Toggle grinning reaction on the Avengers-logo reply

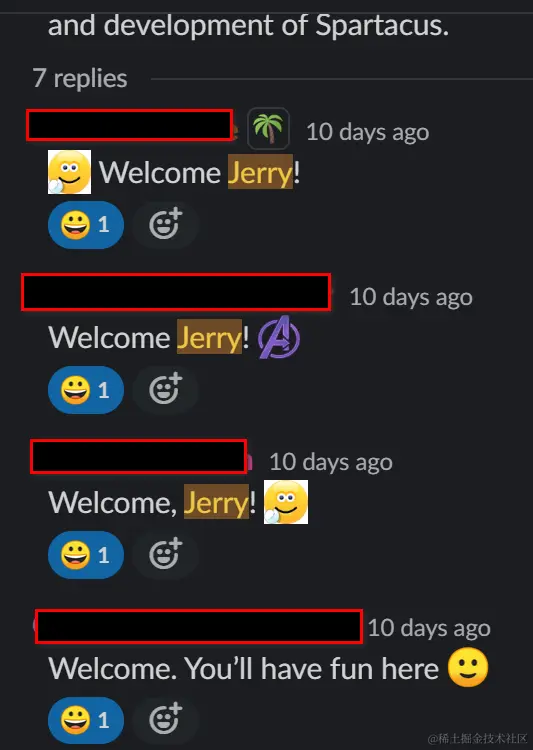86,390
